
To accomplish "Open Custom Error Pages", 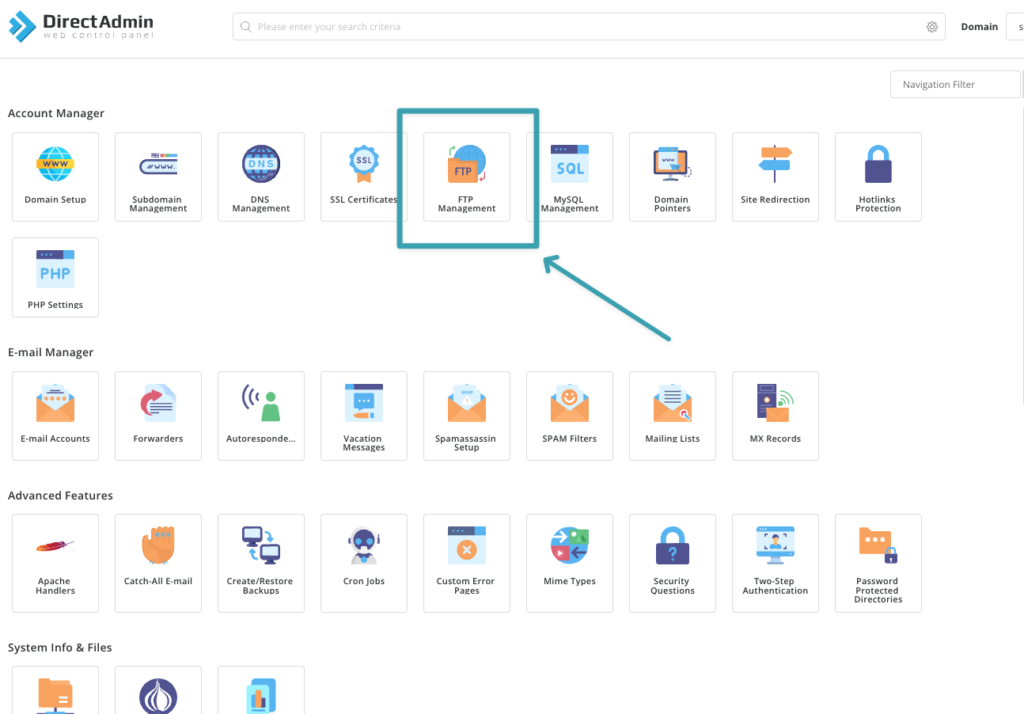I will (467, 563).
